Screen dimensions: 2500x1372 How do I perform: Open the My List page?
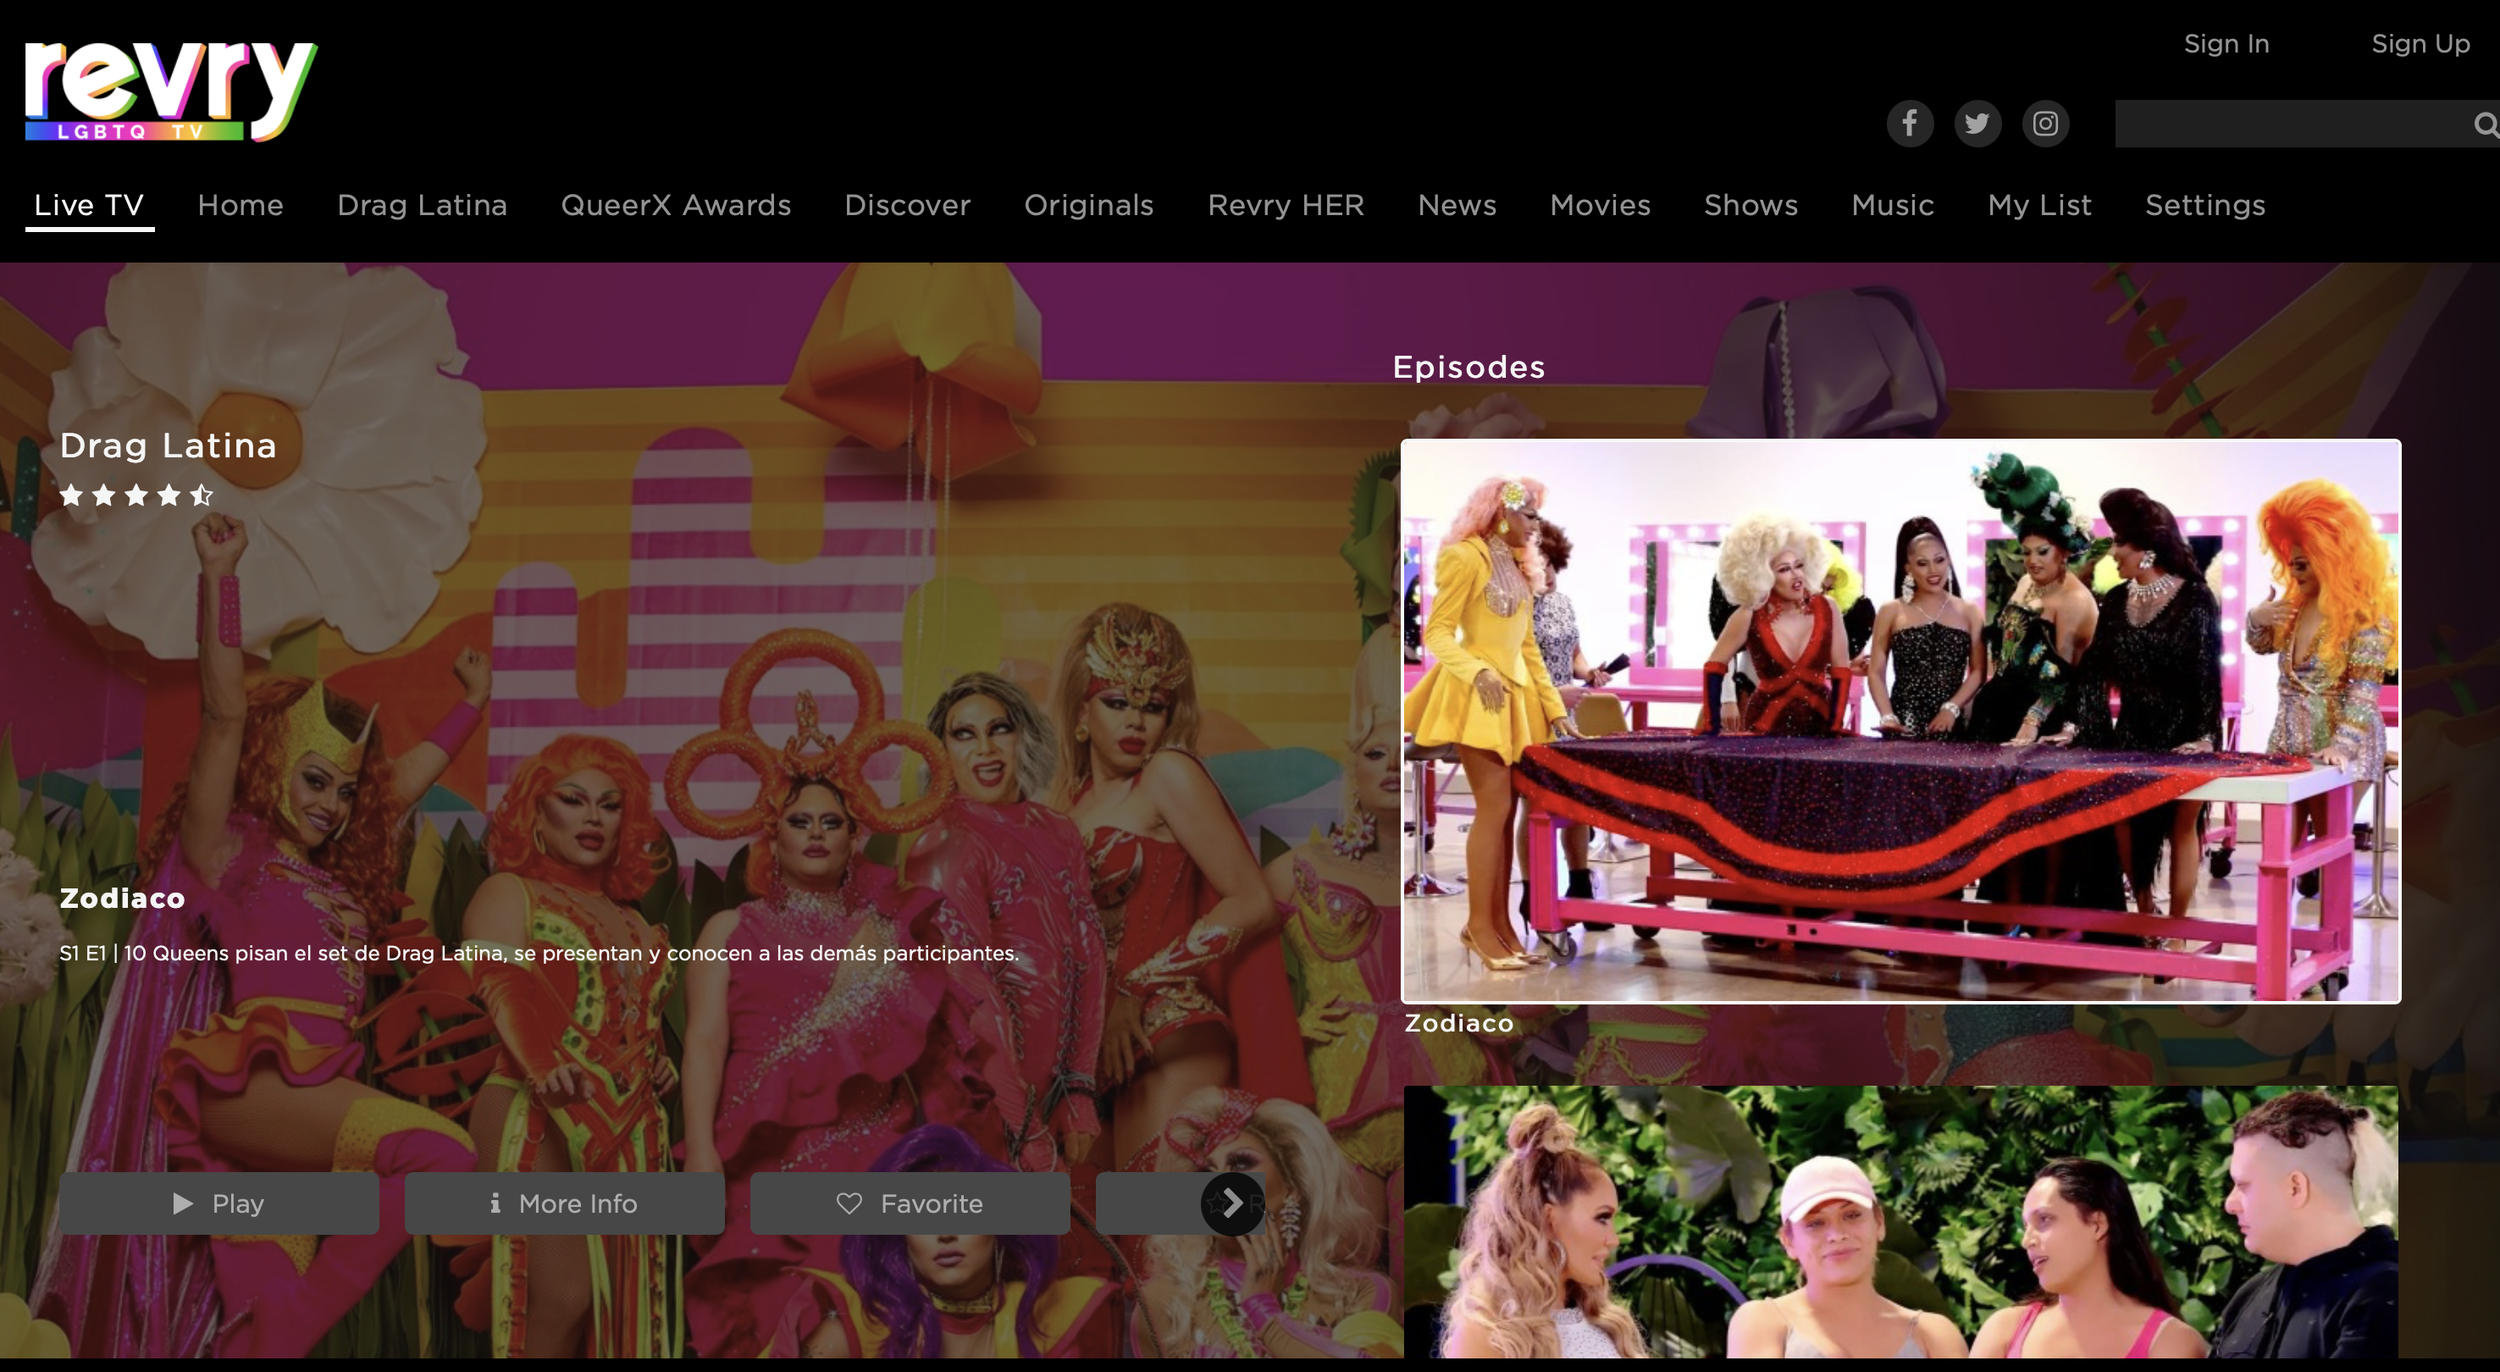click(x=2039, y=205)
